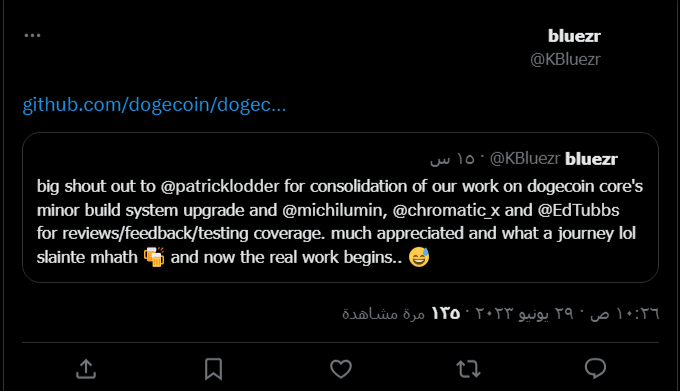Reply using the speech bubble icon
680x391 pixels.
(x=595, y=368)
